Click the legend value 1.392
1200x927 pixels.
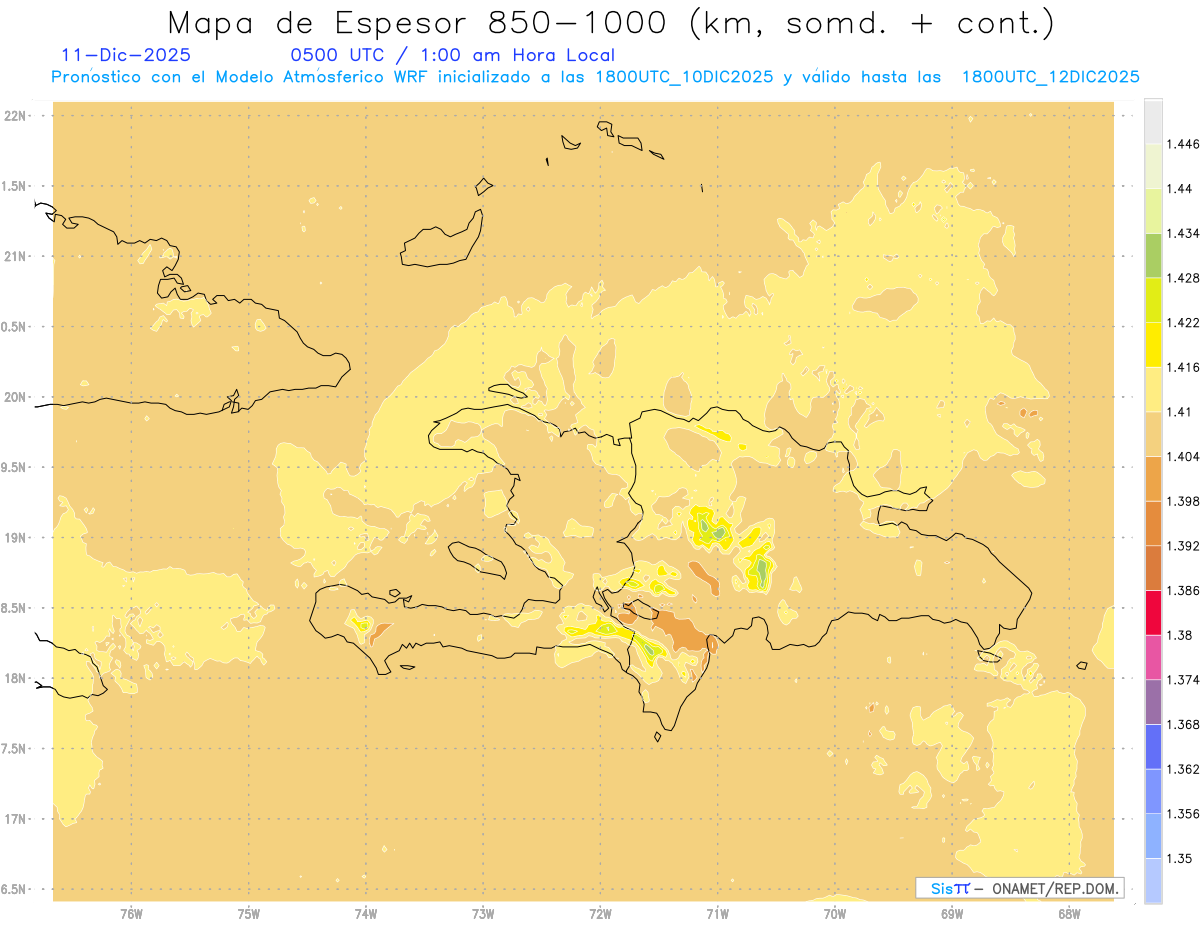click(x=1183, y=546)
